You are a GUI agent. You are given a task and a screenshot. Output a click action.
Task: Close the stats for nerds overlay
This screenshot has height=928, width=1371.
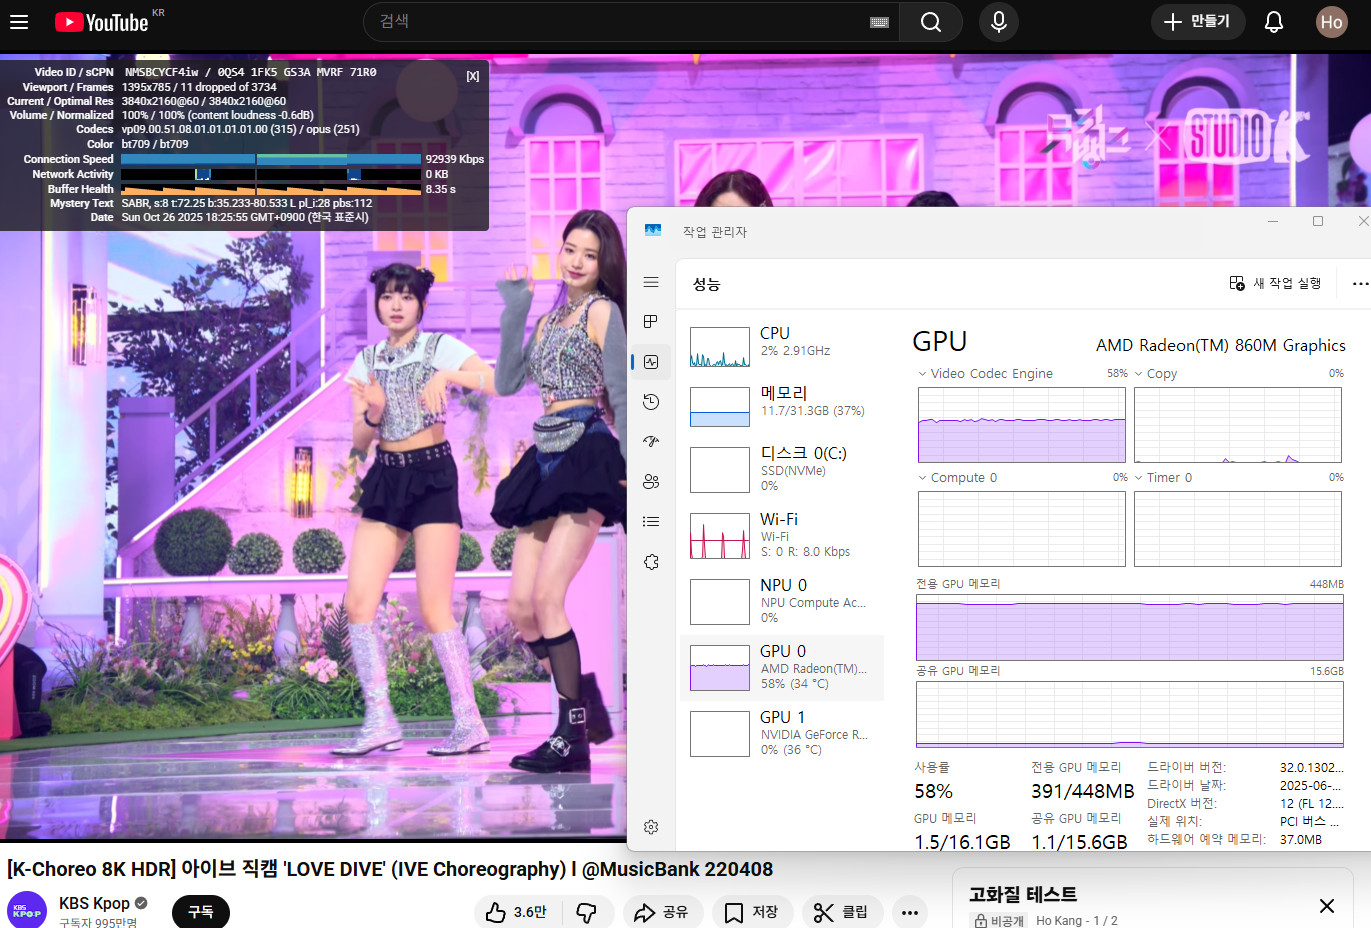click(x=473, y=76)
